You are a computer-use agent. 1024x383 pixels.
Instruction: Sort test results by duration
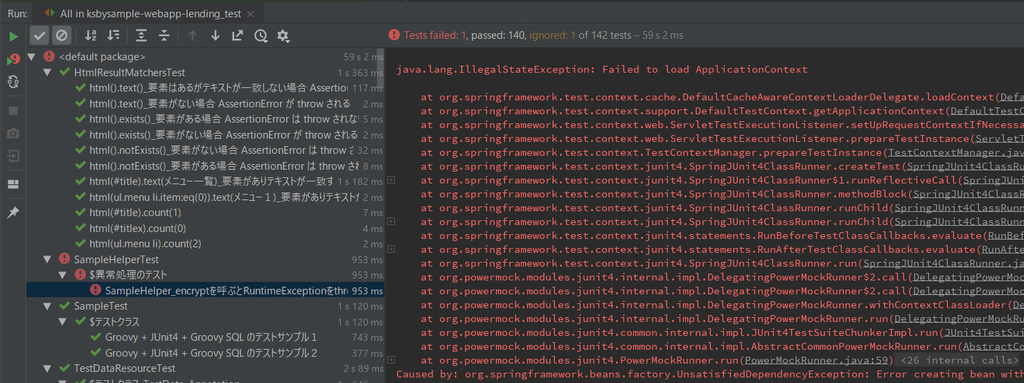[x=114, y=36]
